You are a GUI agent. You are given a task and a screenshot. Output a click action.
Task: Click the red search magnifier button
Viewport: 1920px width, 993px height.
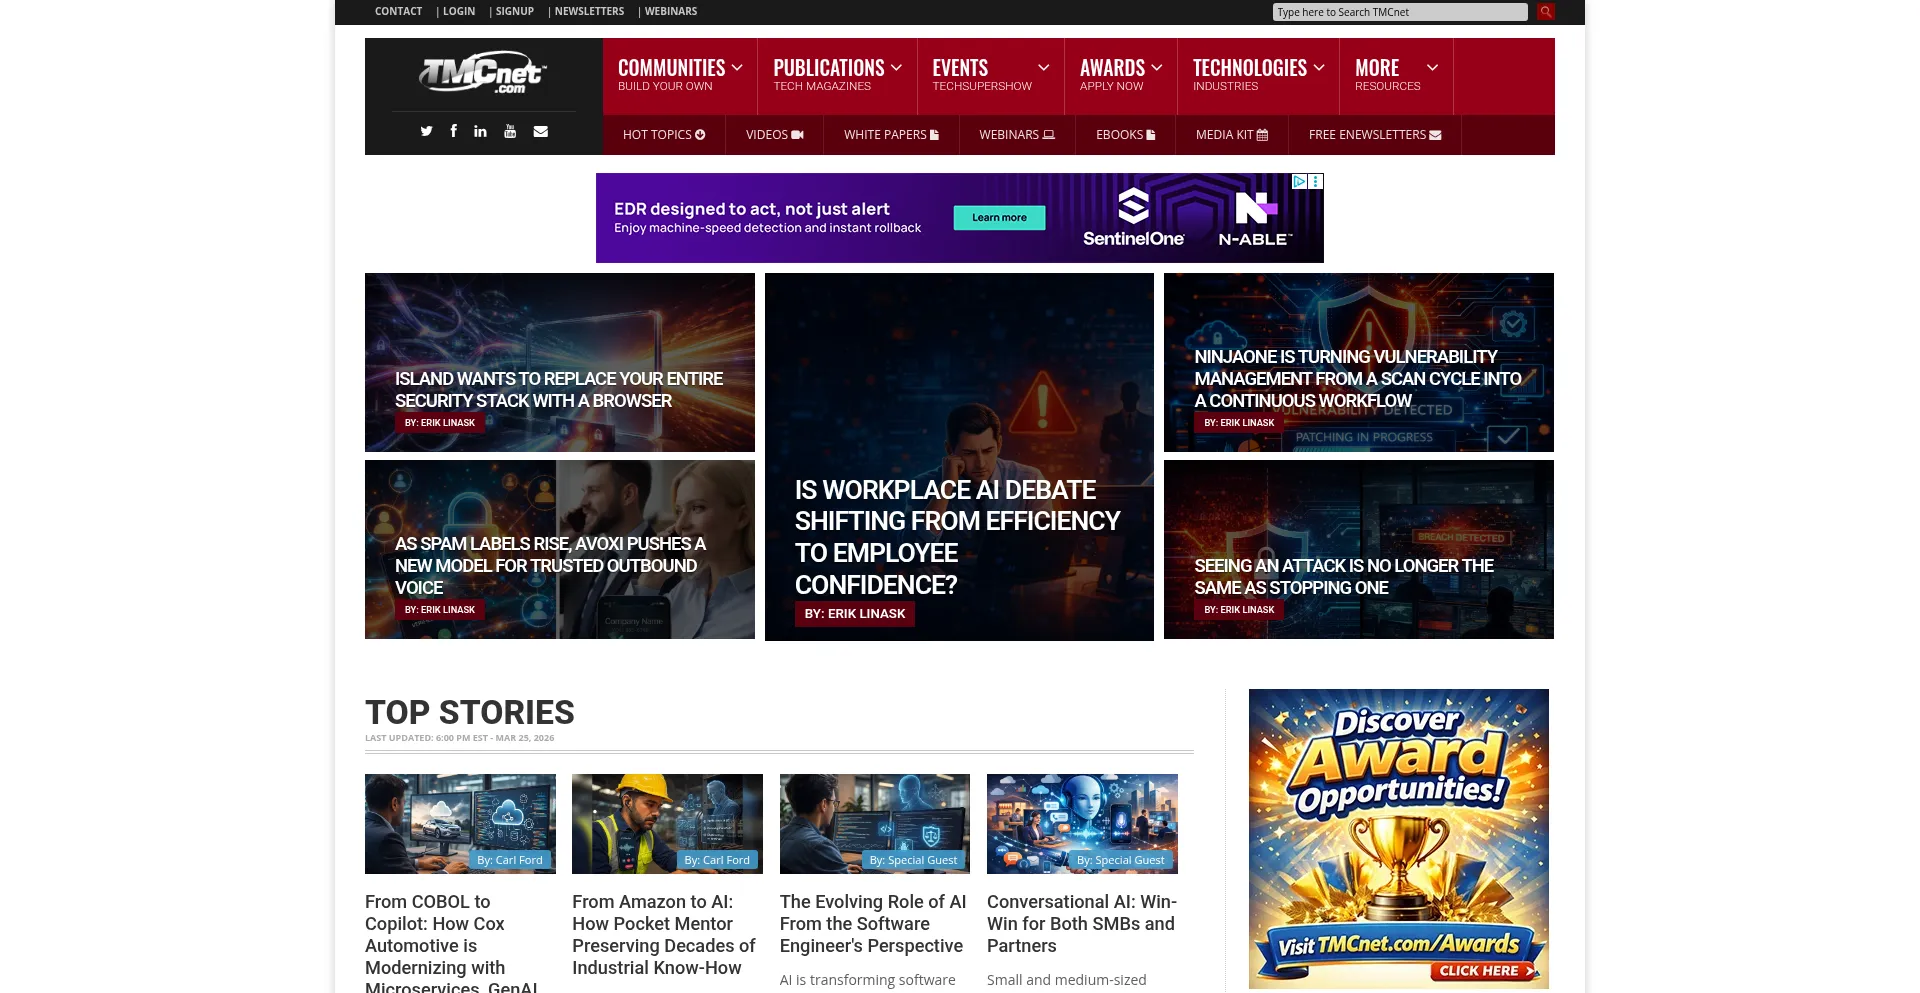[x=1546, y=12]
